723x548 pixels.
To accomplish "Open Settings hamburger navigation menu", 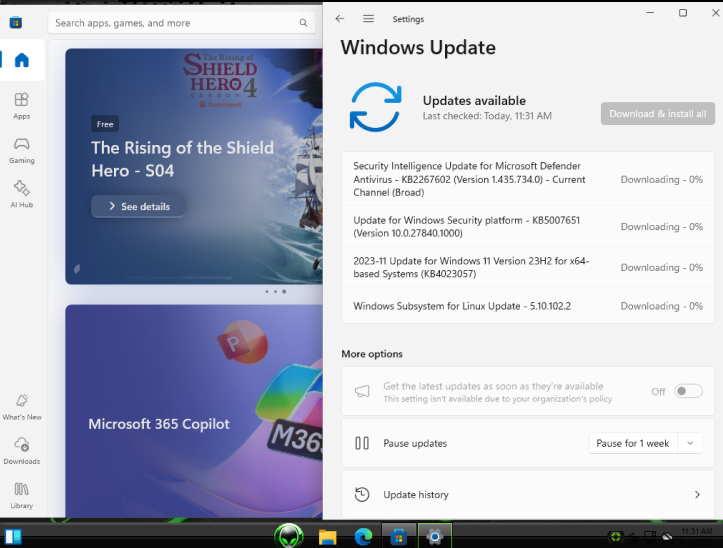I will click(x=368, y=18).
